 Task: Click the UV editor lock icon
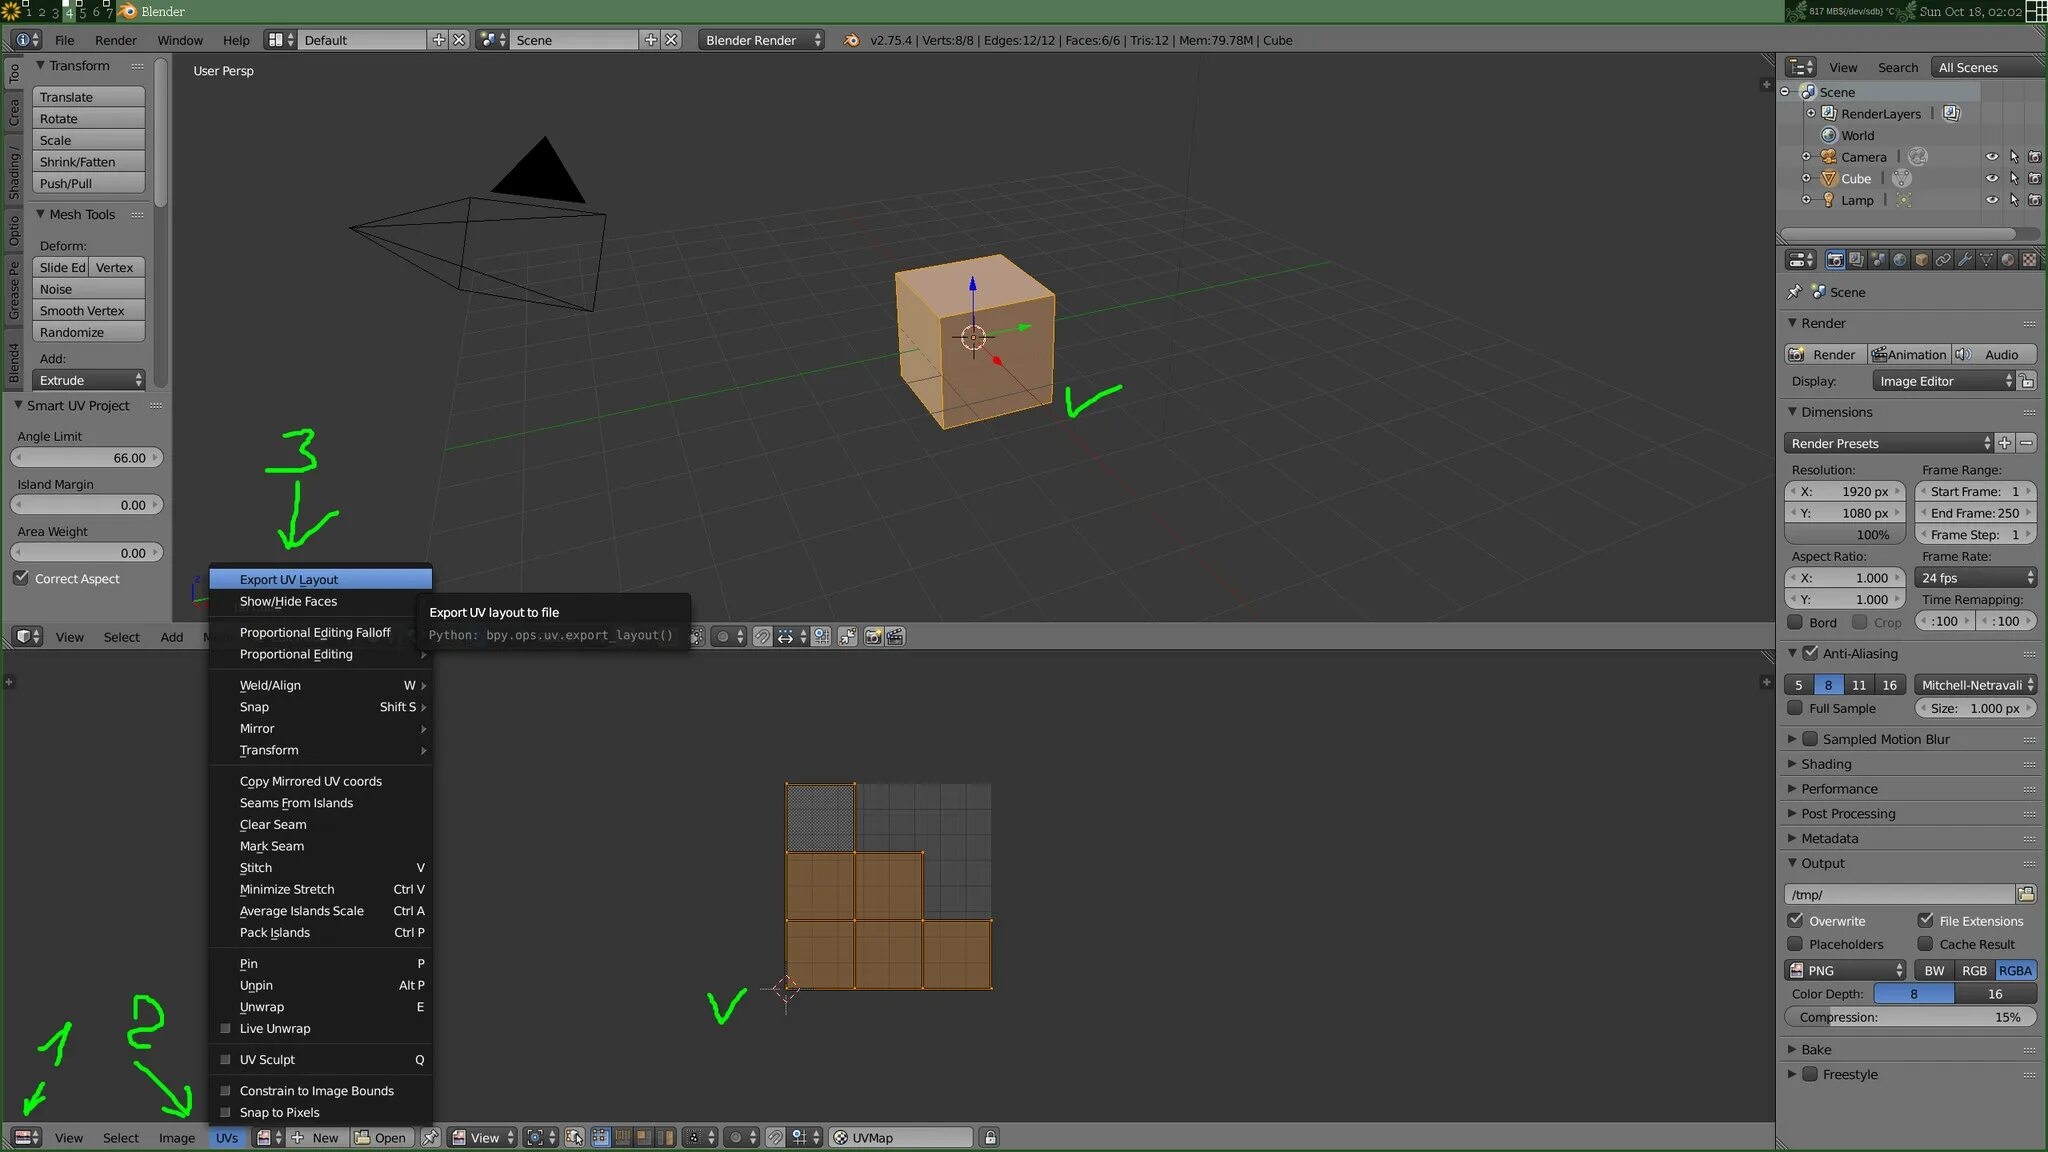pos(990,1137)
